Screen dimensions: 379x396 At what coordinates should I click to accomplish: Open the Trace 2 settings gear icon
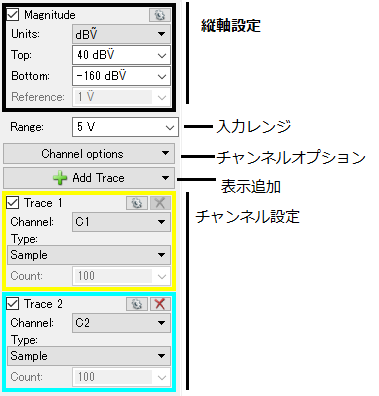pyautogui.click(x=137, y=304)
